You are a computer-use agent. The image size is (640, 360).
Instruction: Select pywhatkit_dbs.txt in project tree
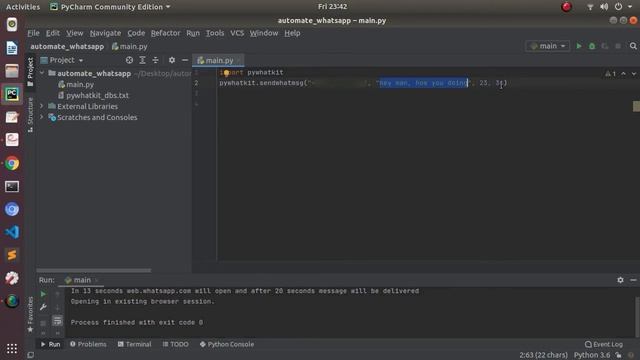pos(93,95)
